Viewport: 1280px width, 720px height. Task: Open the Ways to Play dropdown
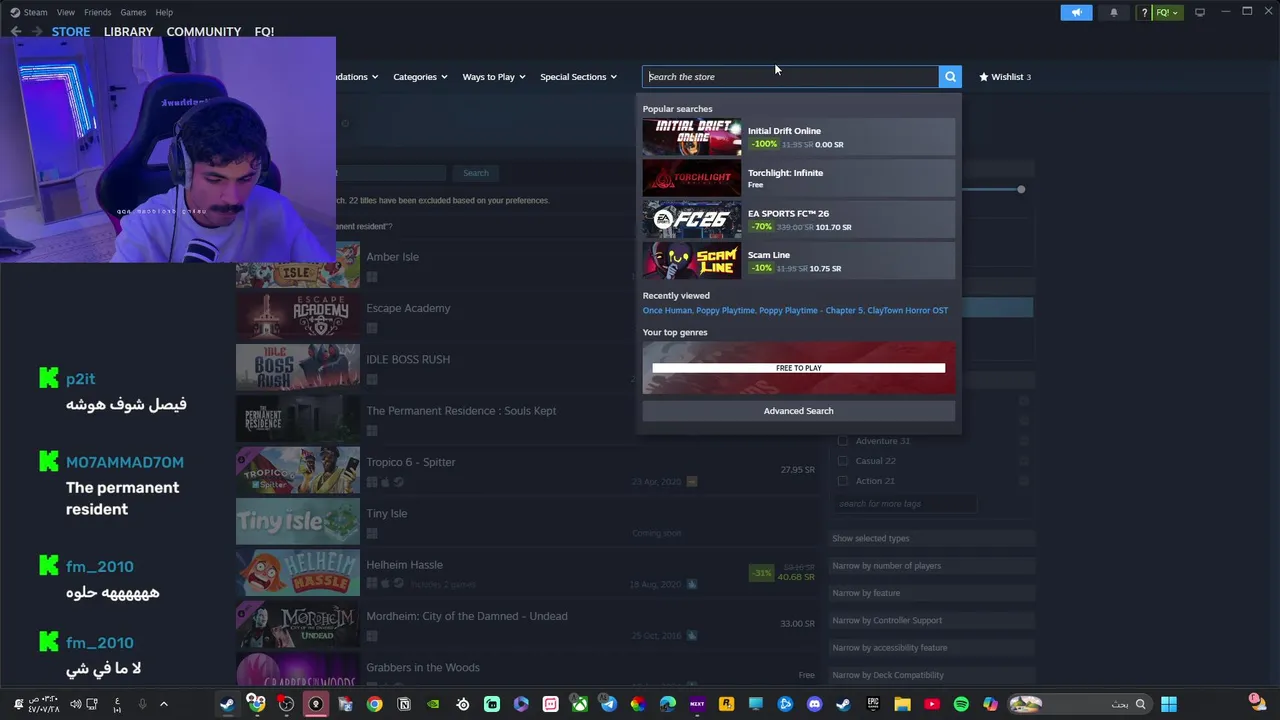tap(493, 77)
